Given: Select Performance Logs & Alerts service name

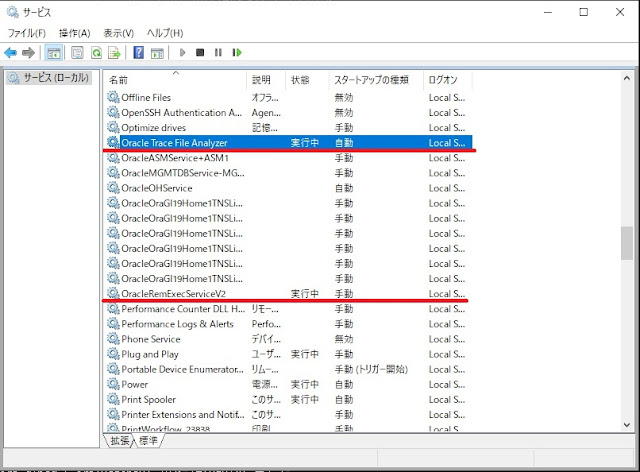Looking at the screenshot, I should (178, 324).
